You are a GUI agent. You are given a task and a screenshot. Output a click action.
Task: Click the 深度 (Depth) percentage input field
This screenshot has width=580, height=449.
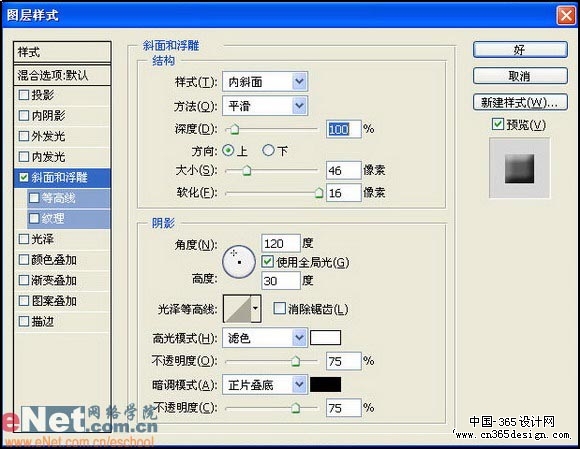pyautogui.click(x=343, y=129)
